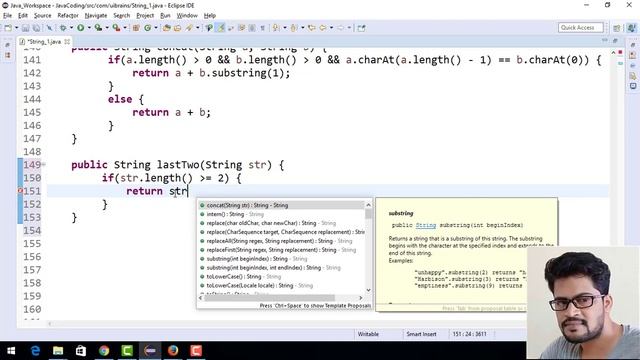This screenshot has width=640, height=360.
Task: Click the Previous Annotation icon
Action: [x=293, y=28]
